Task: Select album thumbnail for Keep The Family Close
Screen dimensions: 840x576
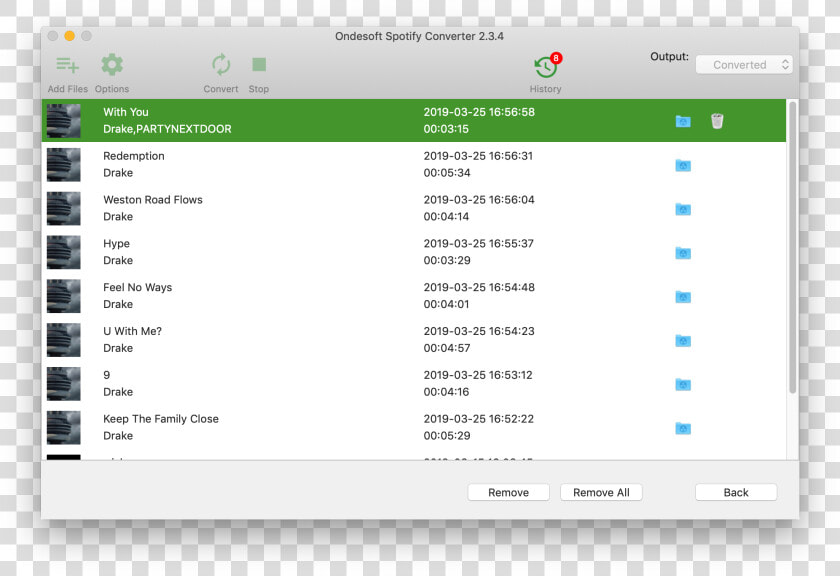Action: (x=64, y=428)
